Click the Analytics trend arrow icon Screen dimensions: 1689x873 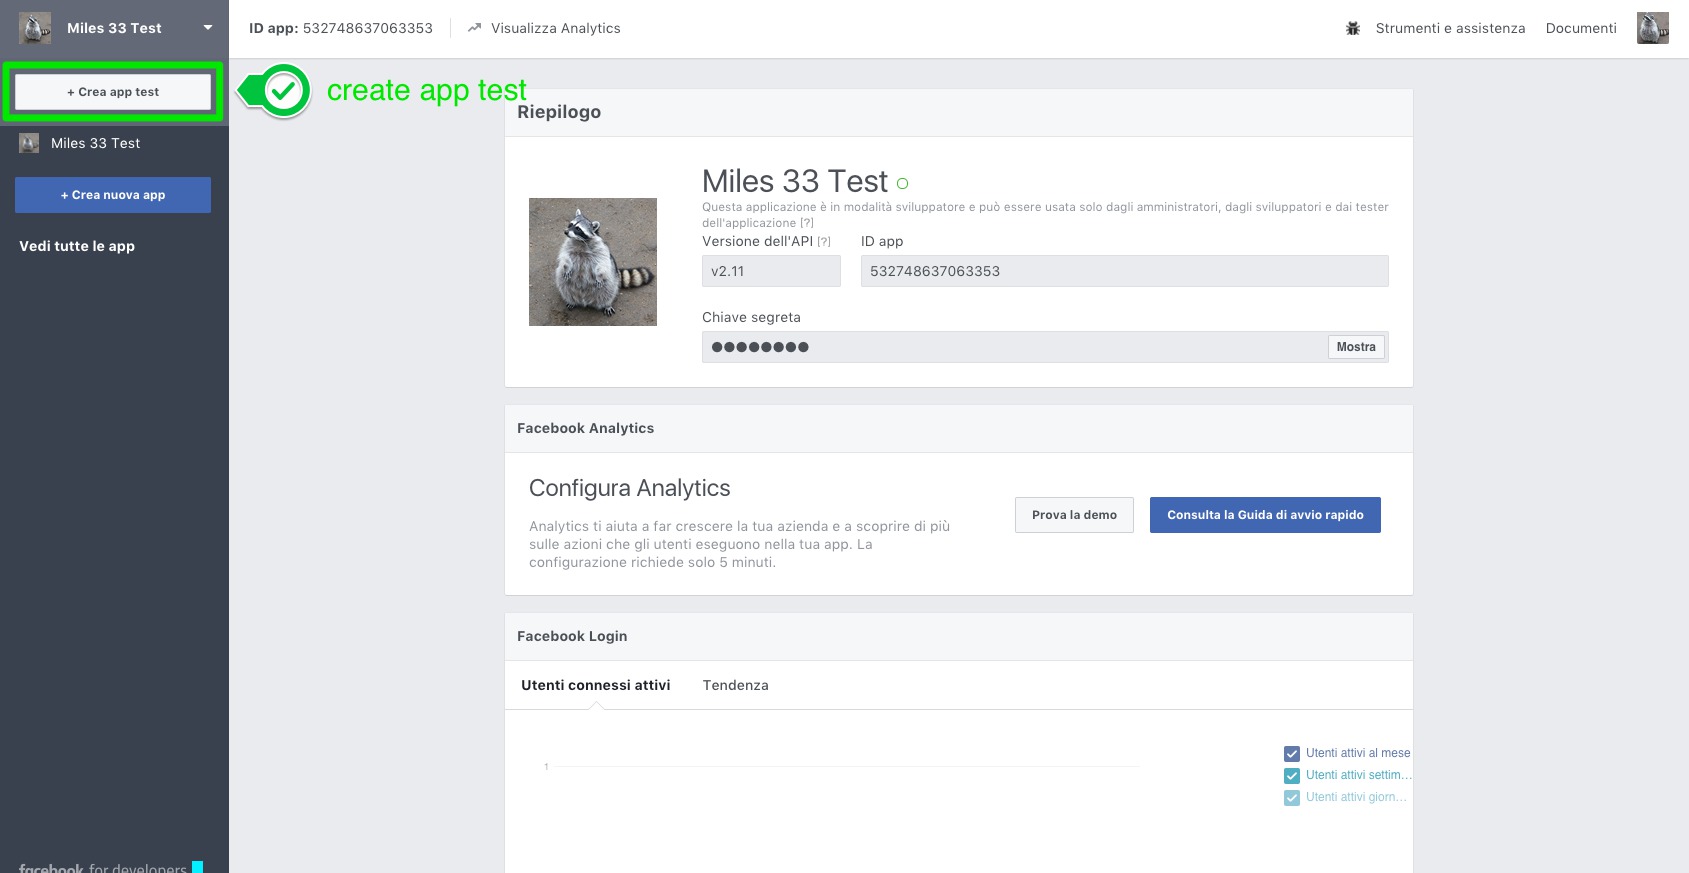coord(474,28)
